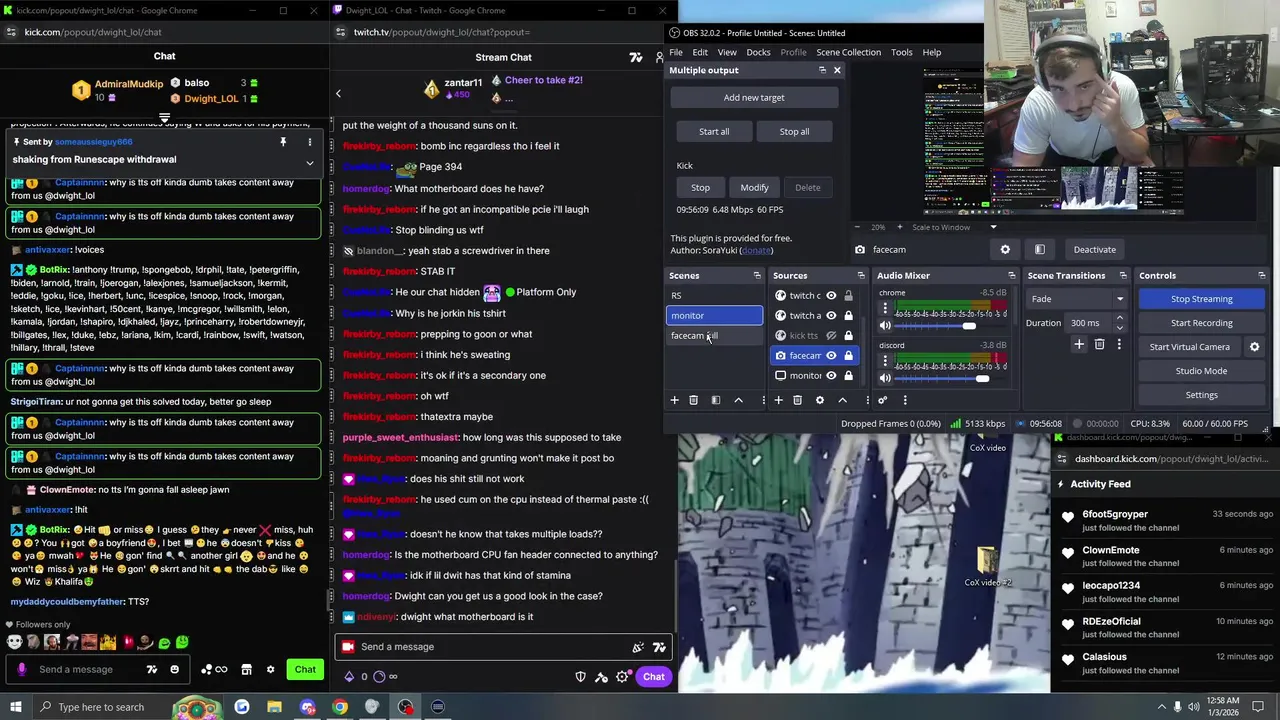Undock the Multiple output panel
The width and height of the screenshot is (1280, 720).
tap(822, 70)
